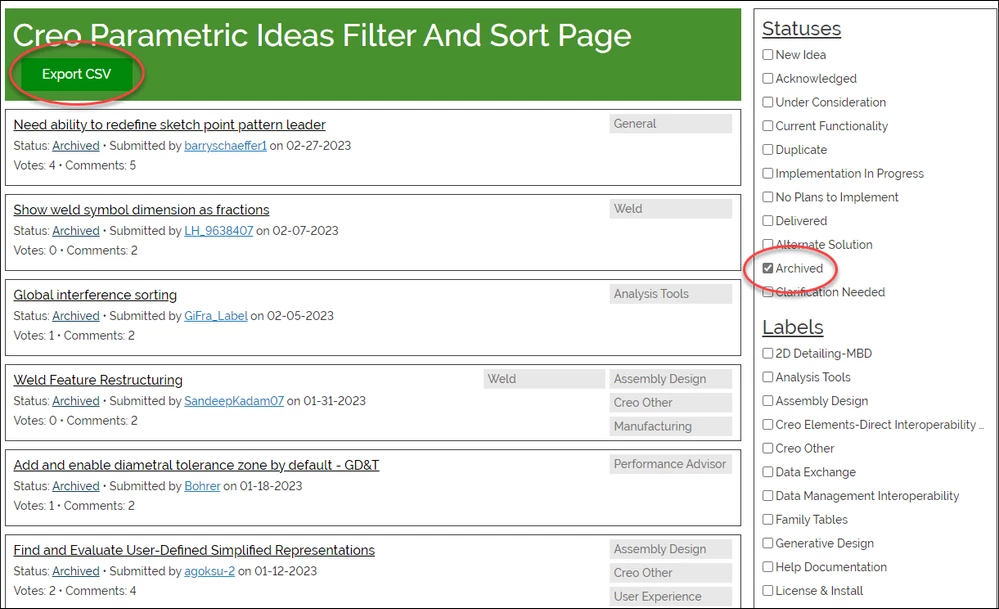Click the Statuses section heading

pyautogui.click(x=801, y=29)
